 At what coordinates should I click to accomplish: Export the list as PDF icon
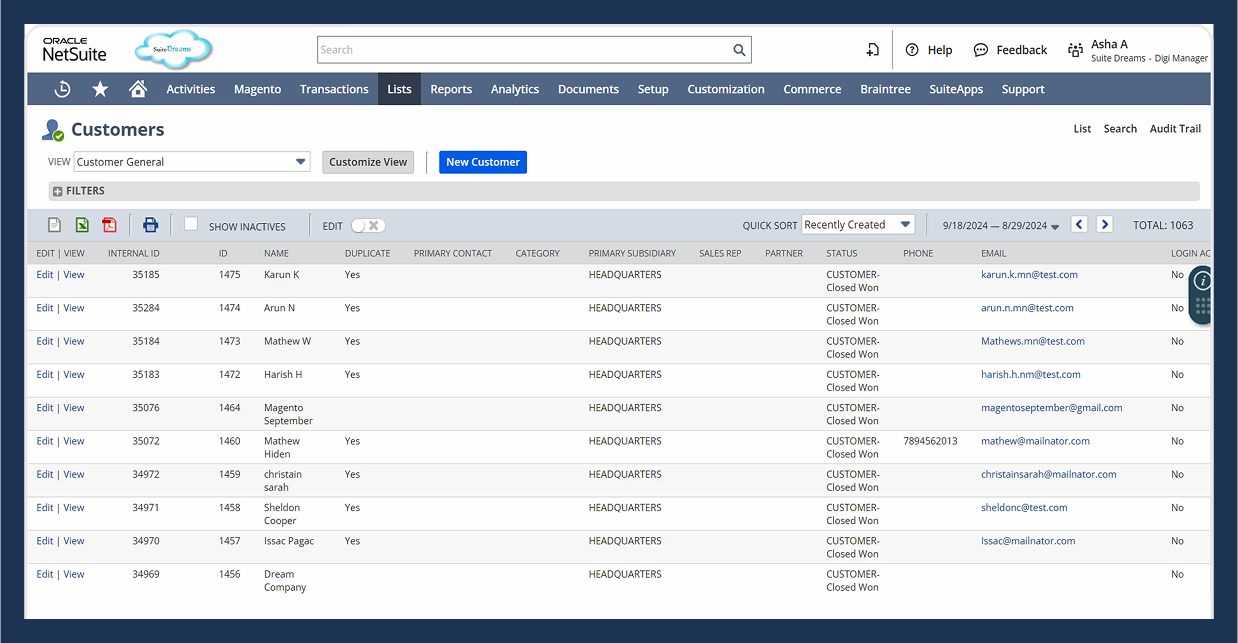pos(109,225)
